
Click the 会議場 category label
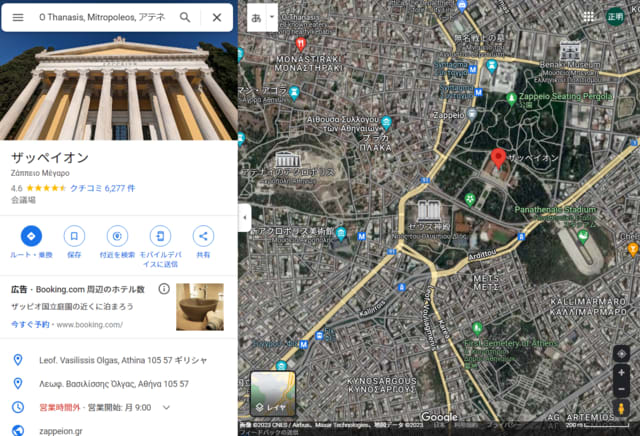click(23, 200)
